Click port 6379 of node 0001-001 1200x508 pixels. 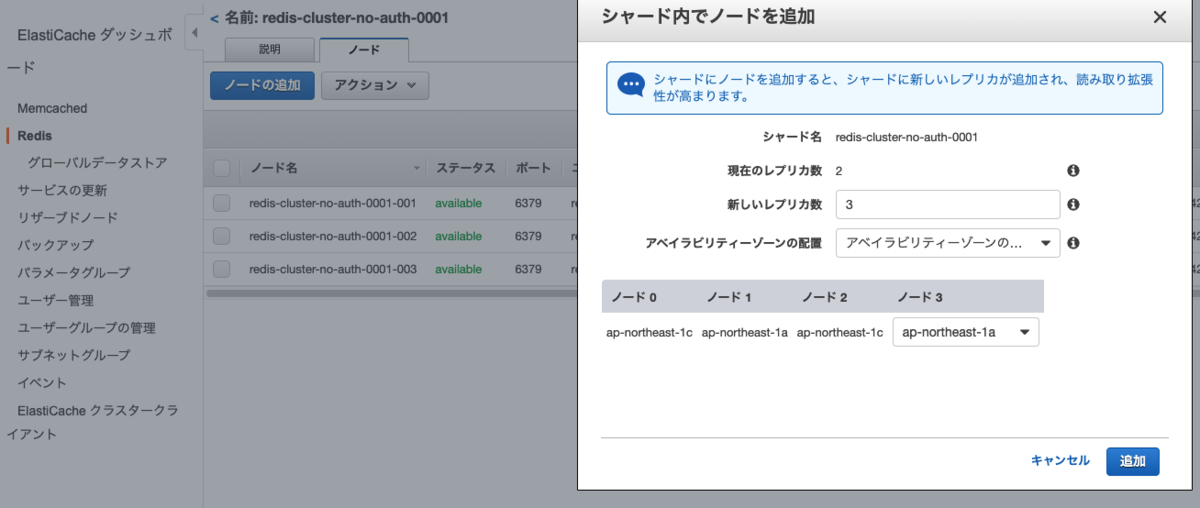coord(529,203)
